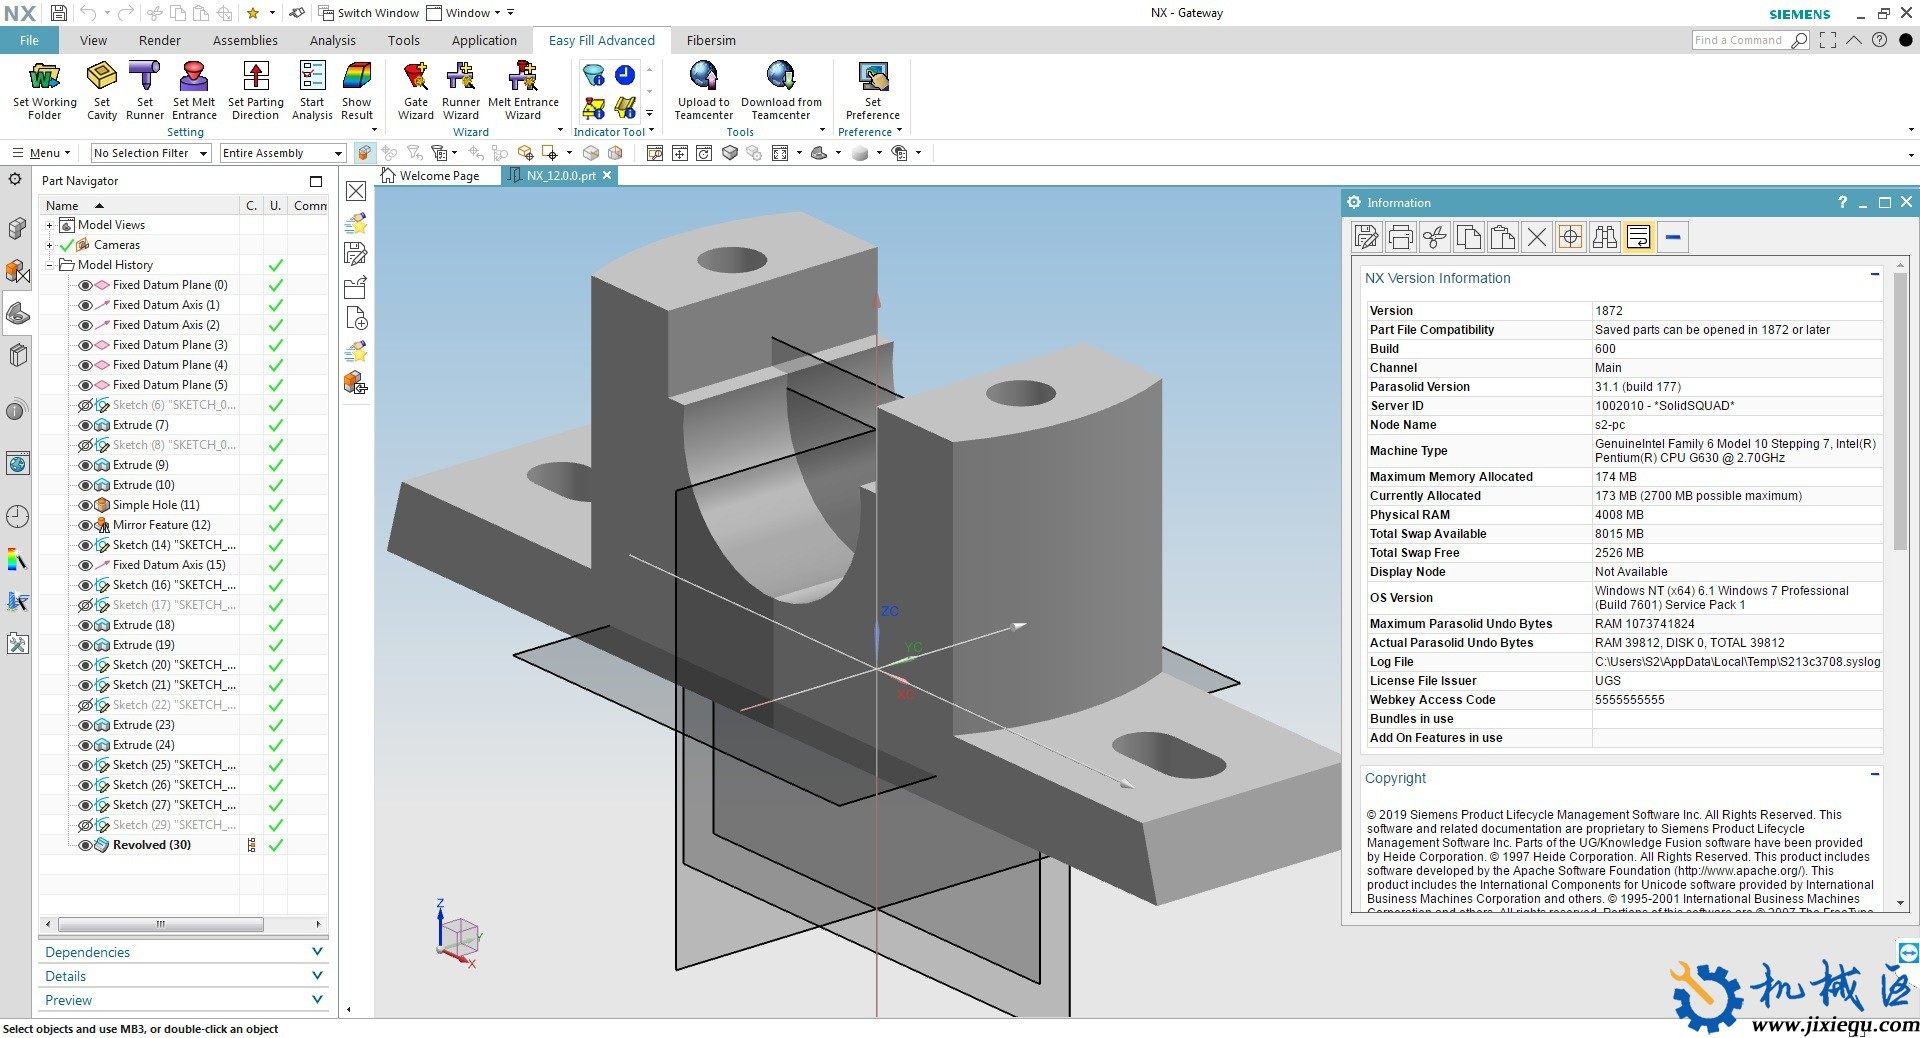1920x1038 pixels.
Task: Open the Window dropdown button
Action: point(463,13)
